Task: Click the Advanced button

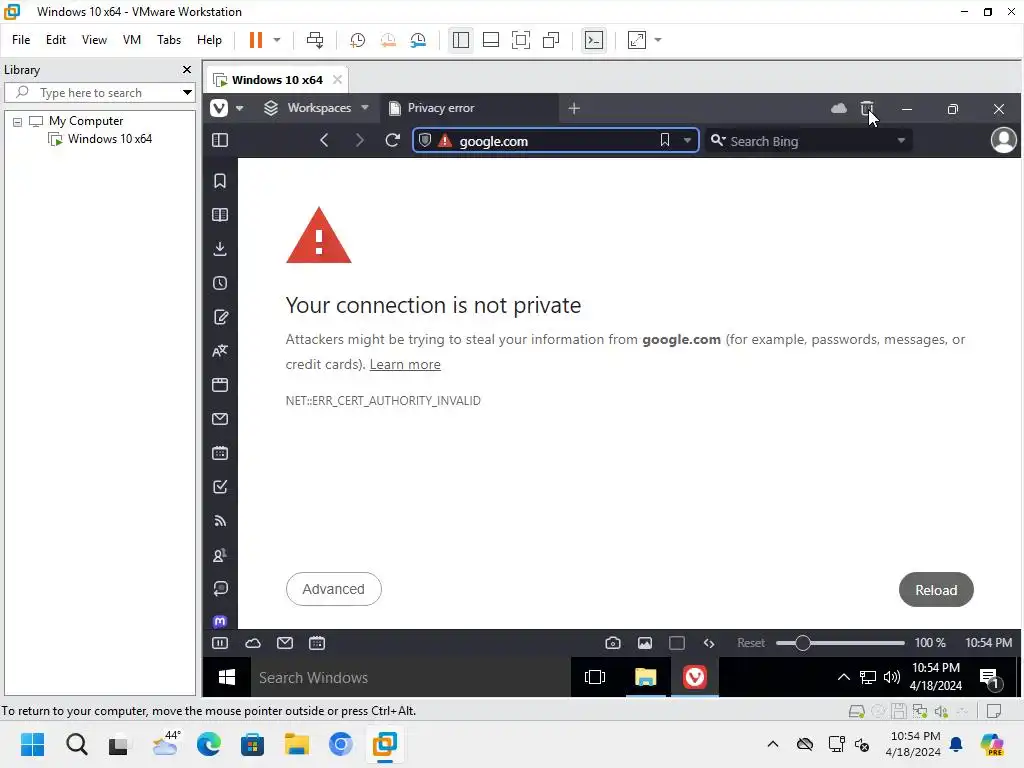Action: [x=334, y=589]
